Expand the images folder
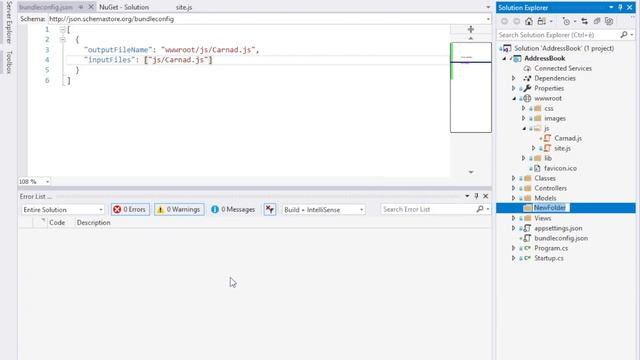This screenshot has width=640, height=360. pyautogui.click(x=524, y=118)
